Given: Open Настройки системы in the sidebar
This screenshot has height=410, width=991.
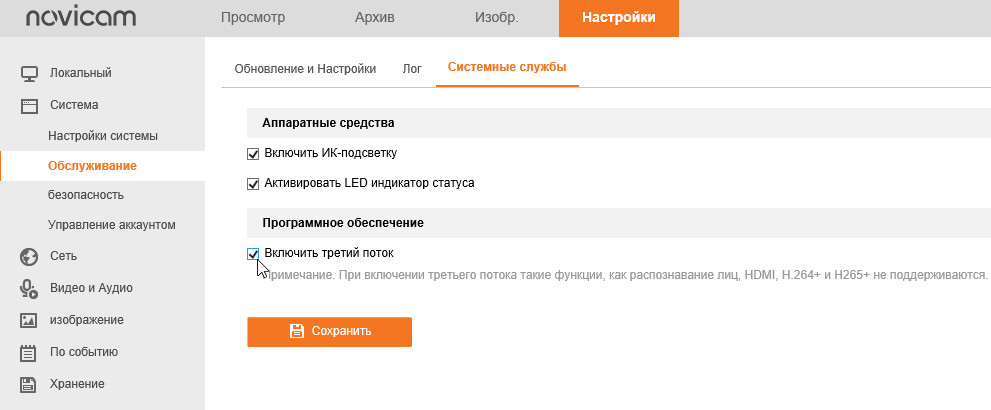Looking at the screenshot, I should (x=103, y=135).
